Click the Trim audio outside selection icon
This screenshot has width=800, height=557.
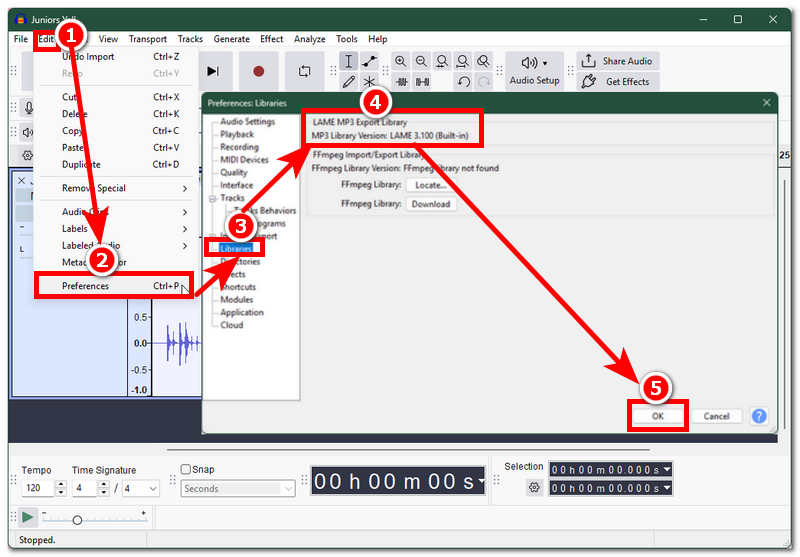[402, 82]
